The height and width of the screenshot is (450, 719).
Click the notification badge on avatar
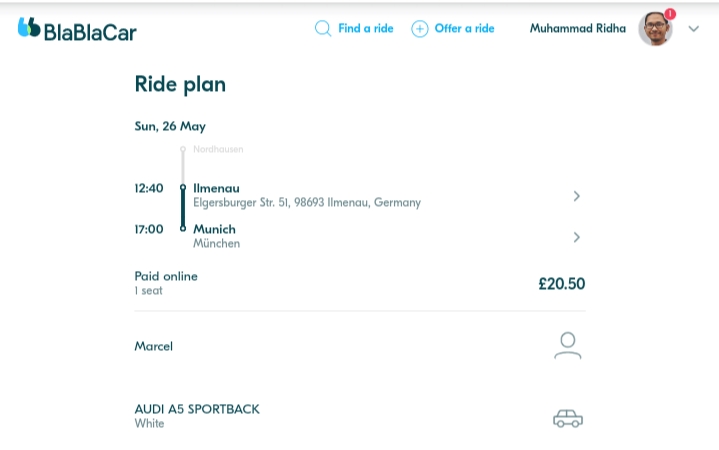pyautogui.click(x=670, y=14)
